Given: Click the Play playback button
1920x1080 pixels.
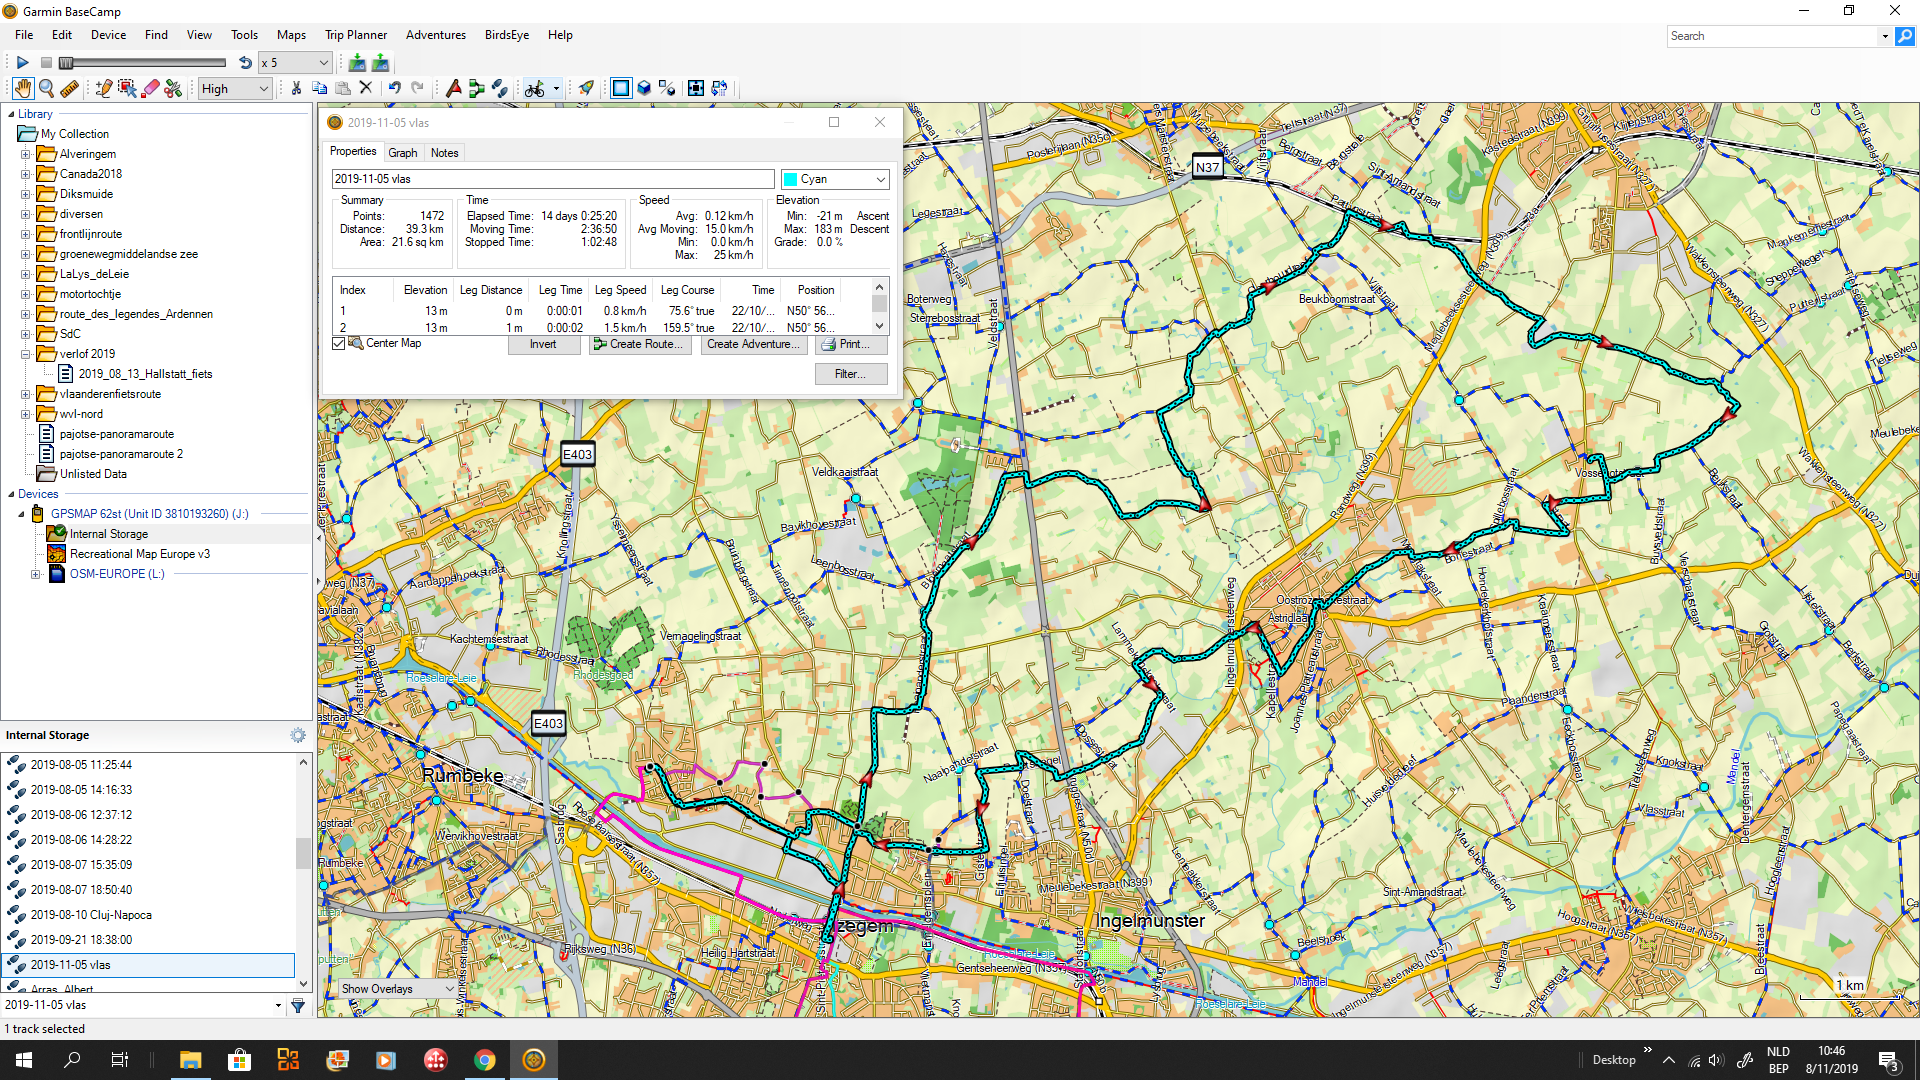Looking at the screenshot, I should (22, 63).
